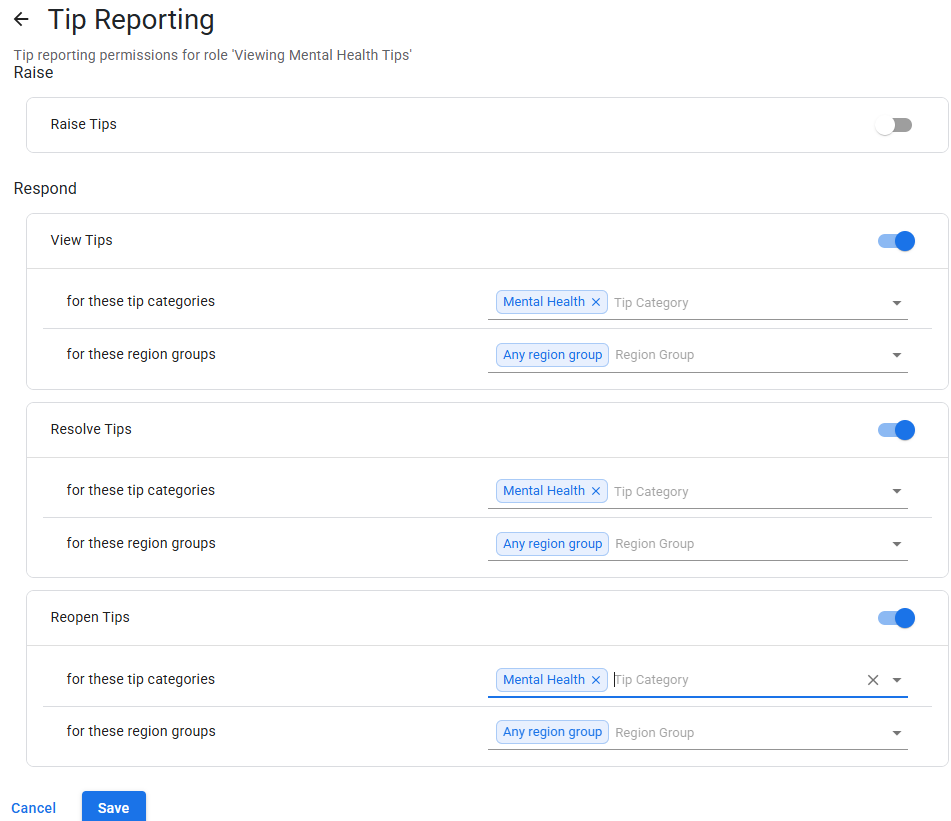Click the Respond section heading
Image resolution: width=951 pixels, height=821 pixels.
click(45, 189)
